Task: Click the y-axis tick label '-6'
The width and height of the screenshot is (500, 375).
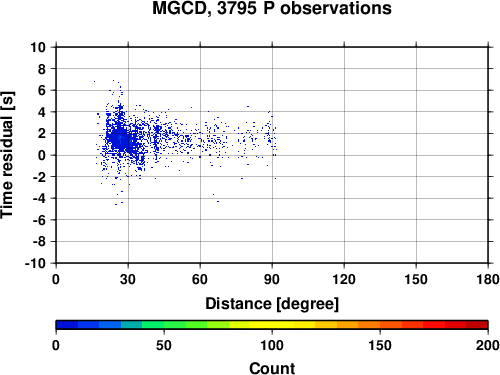Action: point(39,220)
